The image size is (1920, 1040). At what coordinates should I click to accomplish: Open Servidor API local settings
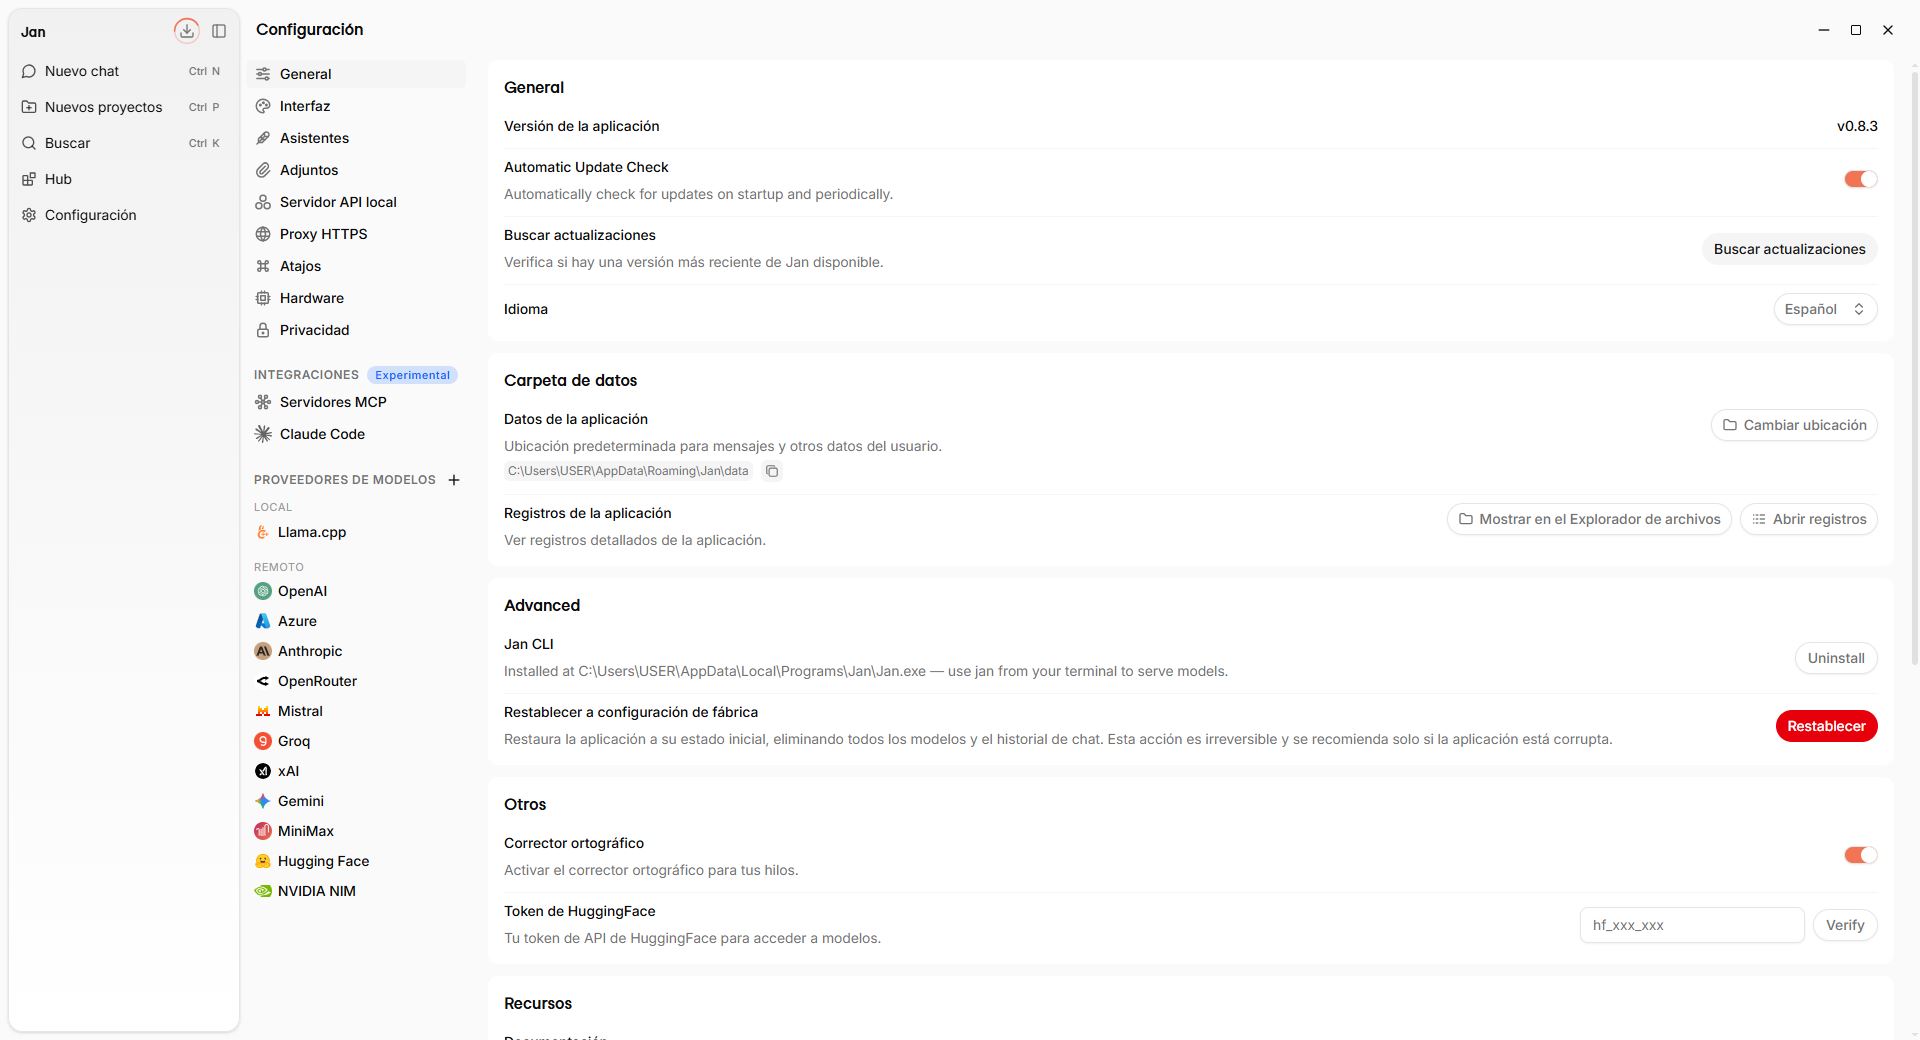(356, 202)
